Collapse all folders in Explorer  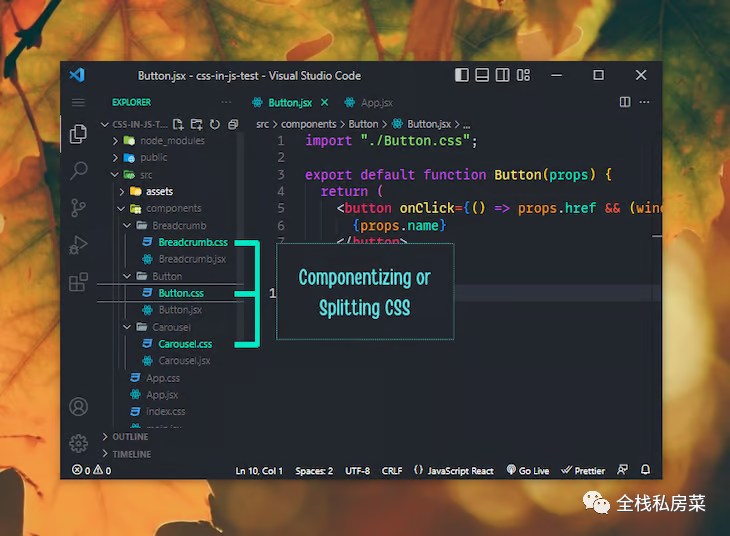click(x=232, y=124)
